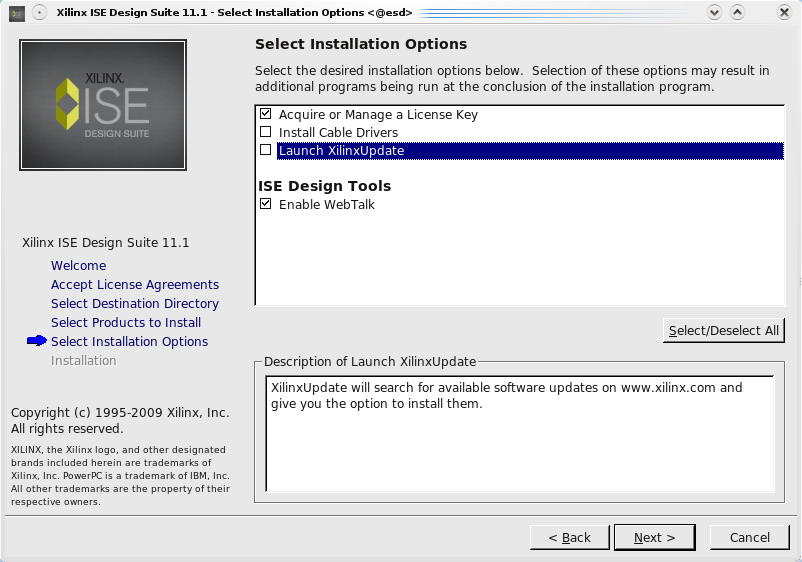
Task: Select the Enable WebTalk label
Action: (326, 205)
